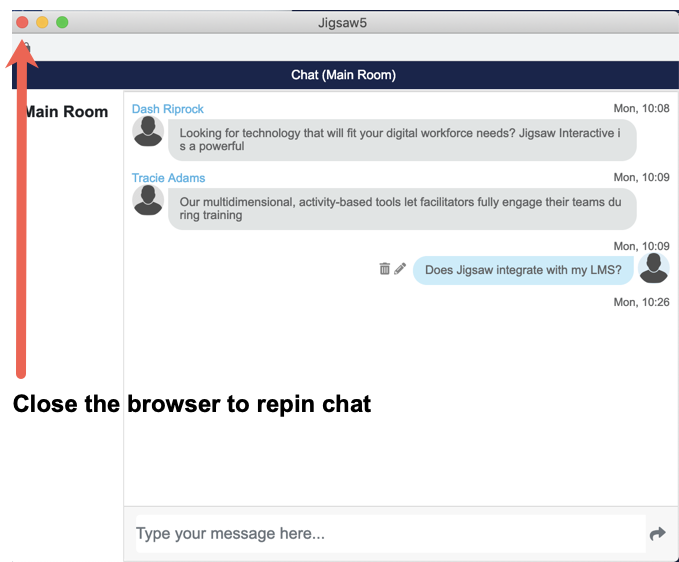
Task: Send the message with arrow icon
Action: [657, 534]
